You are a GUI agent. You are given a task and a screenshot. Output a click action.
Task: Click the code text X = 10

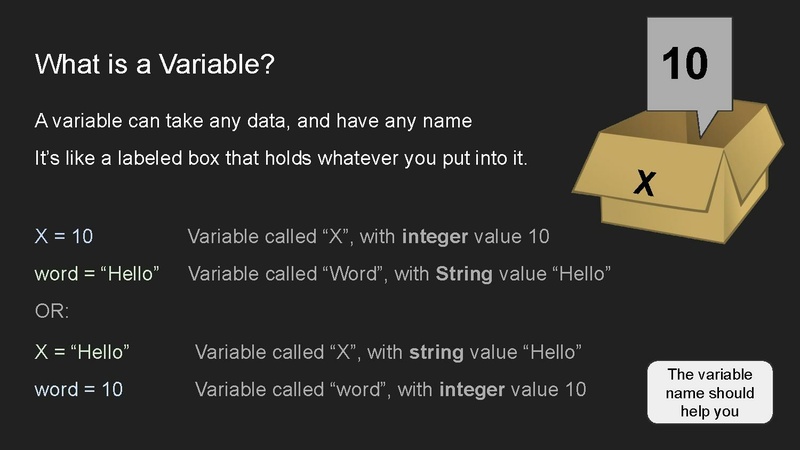64,237
